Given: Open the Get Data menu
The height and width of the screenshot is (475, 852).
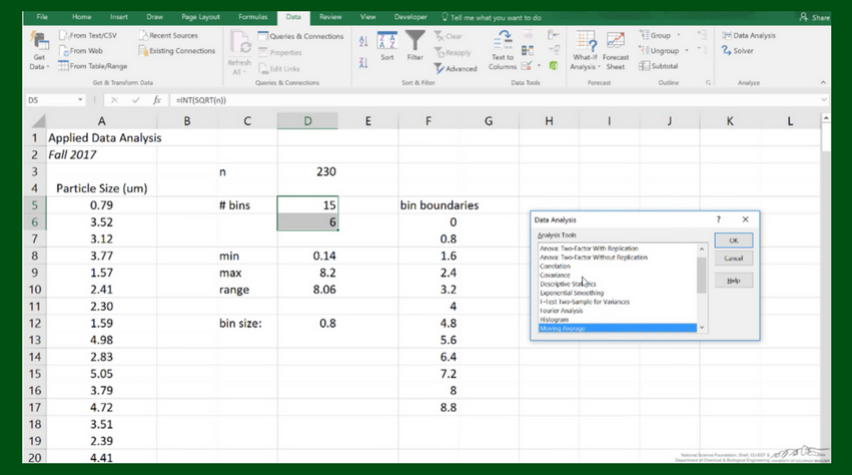Looking at the screenshot, I should click(39, 51).
